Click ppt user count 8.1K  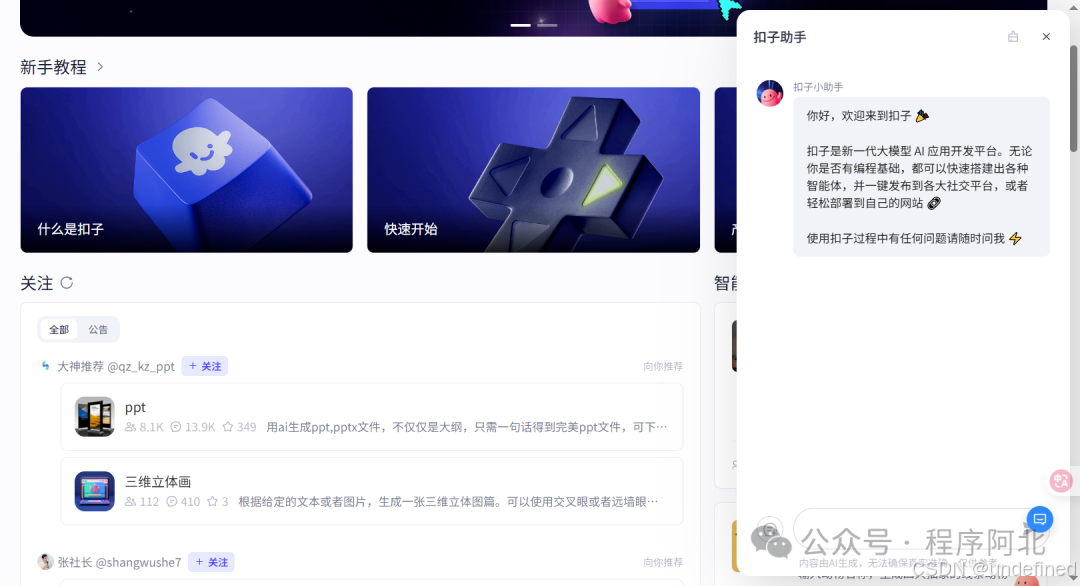click(x=144, y=427)
